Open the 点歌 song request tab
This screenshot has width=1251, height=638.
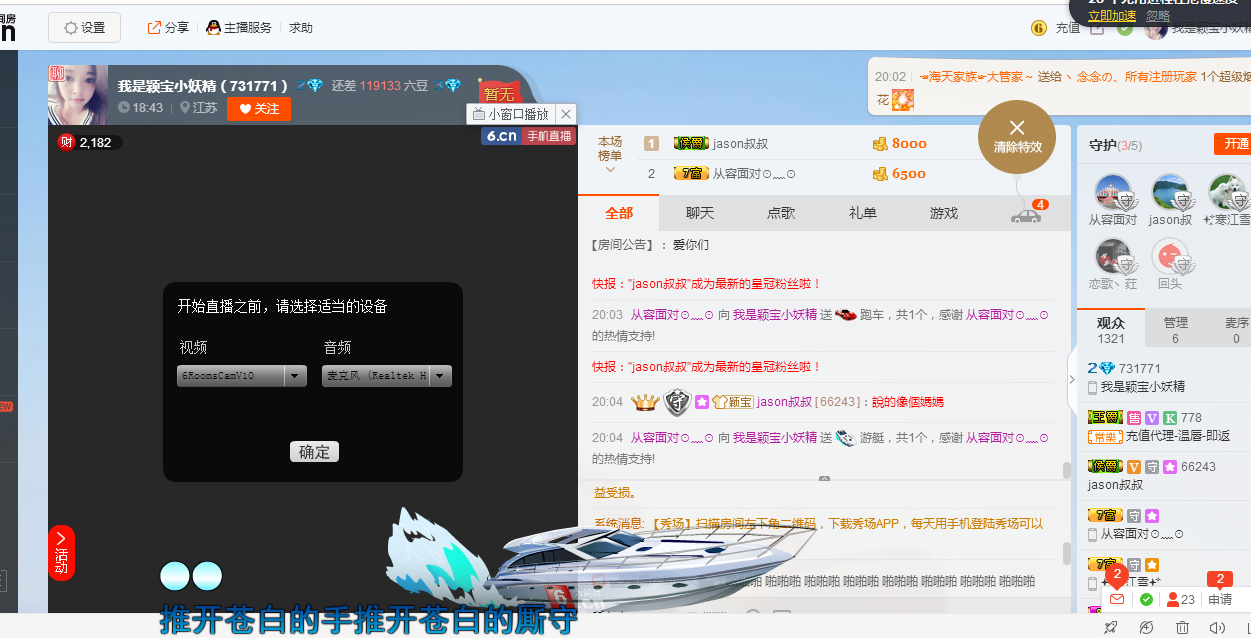[781, 213]
